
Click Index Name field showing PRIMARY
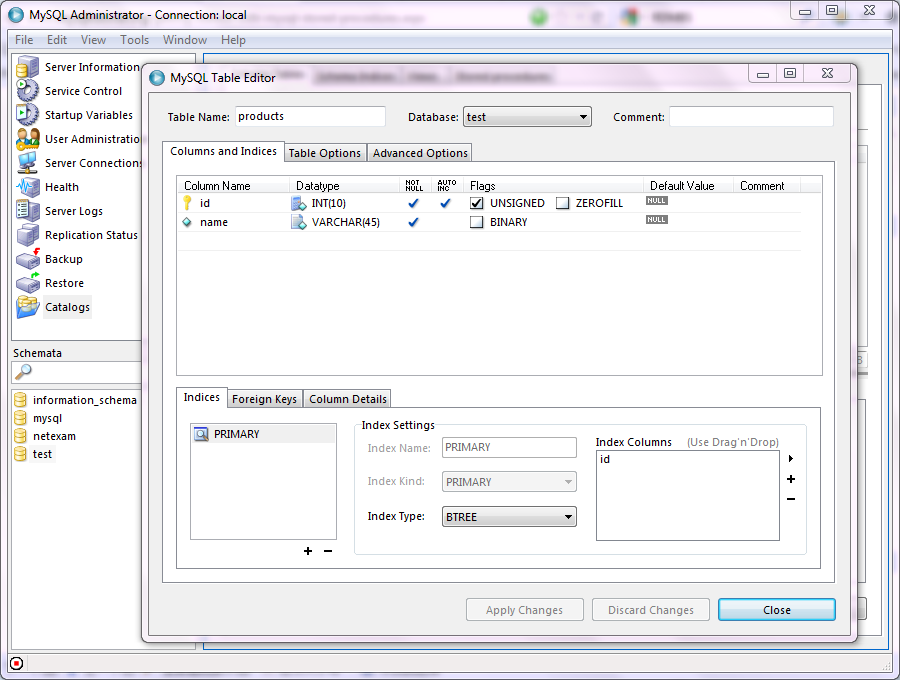click(509, 448)
